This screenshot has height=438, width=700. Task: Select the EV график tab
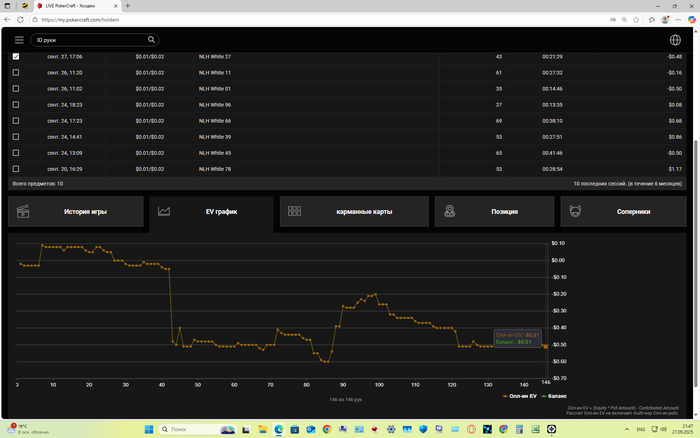(212, 213)
